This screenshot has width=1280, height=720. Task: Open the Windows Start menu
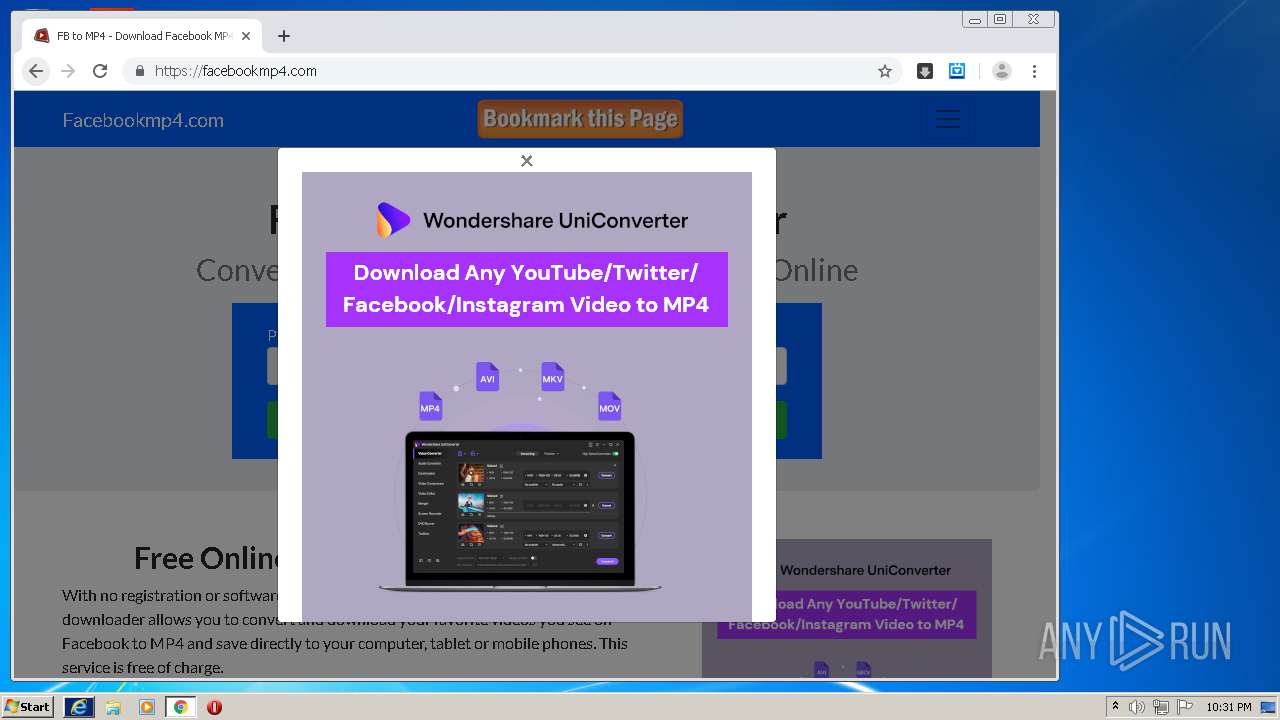tap(28, 706)
